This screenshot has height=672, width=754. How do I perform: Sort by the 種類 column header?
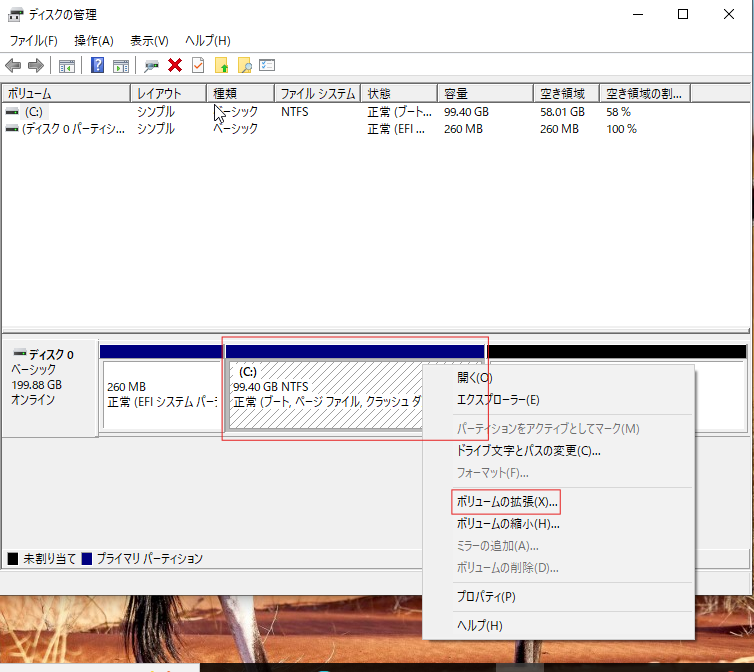240,93
